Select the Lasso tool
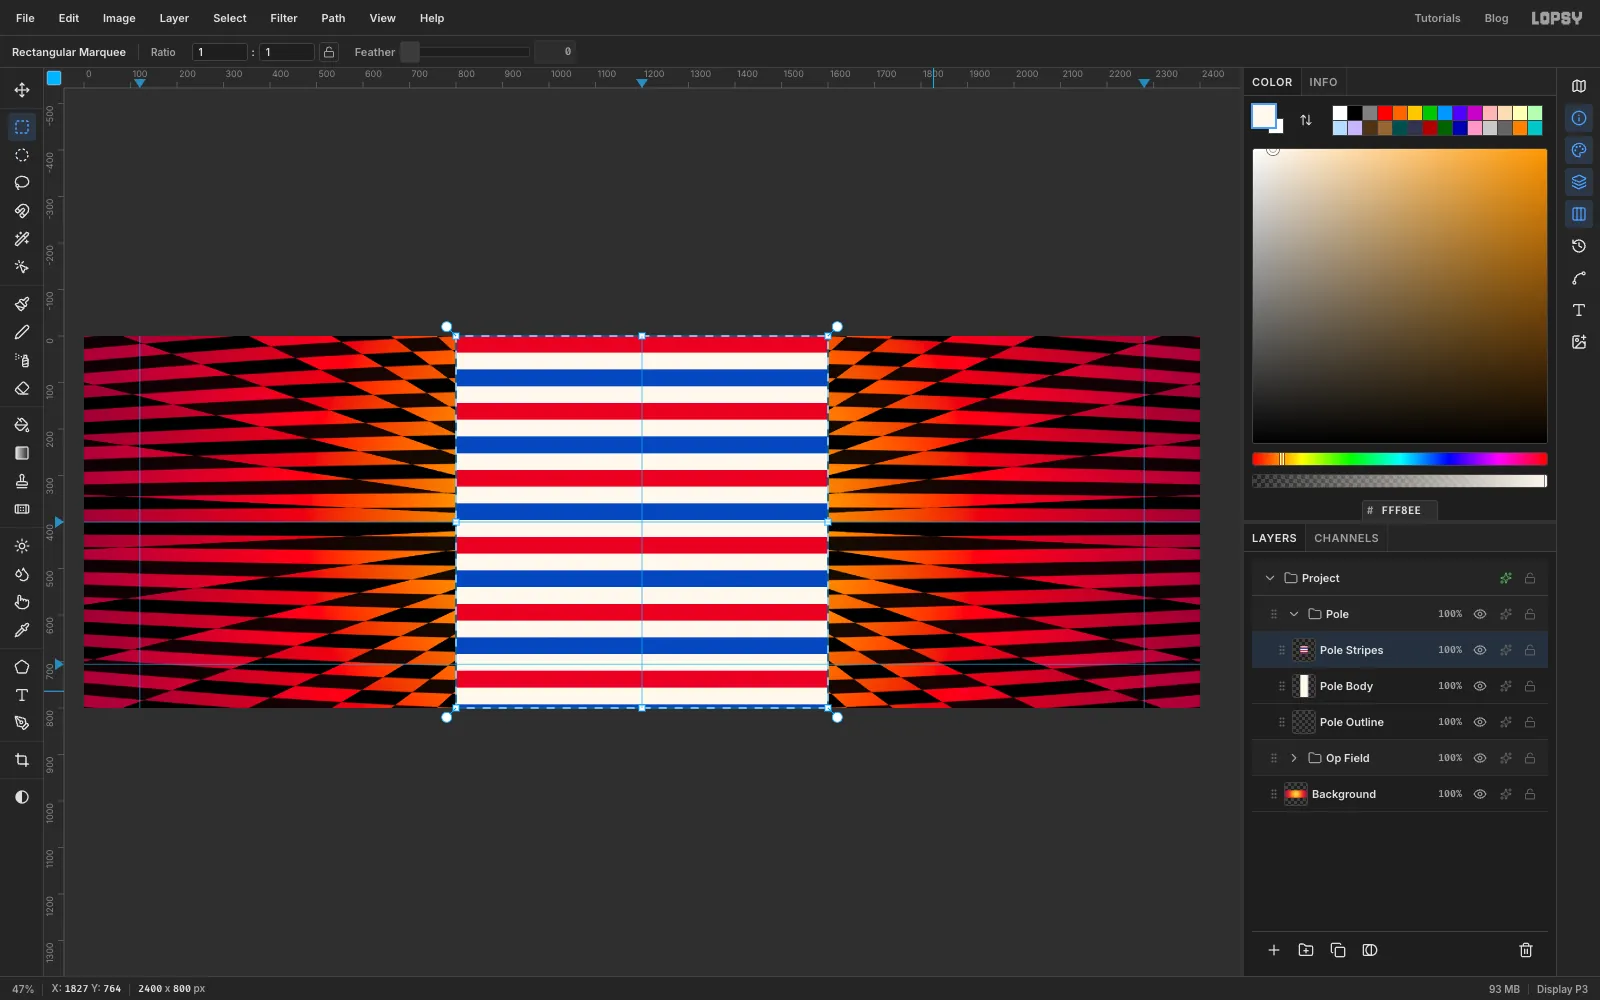This screenshot has width=1600, height=1000. (x=22, y=183)
